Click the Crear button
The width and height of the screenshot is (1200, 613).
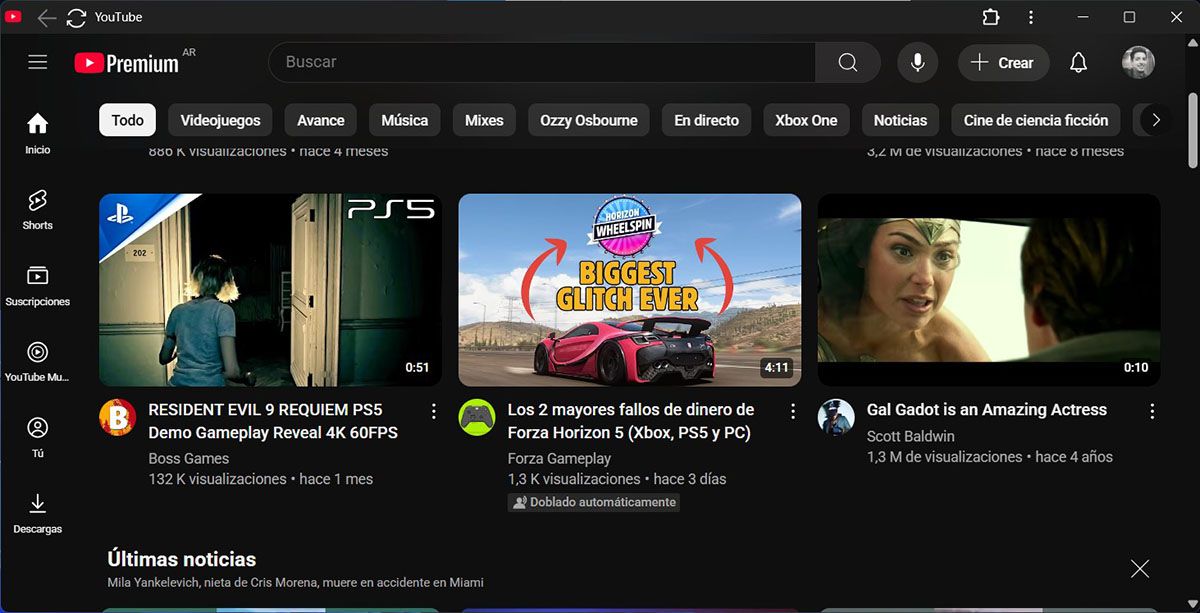click(1003, 62)
